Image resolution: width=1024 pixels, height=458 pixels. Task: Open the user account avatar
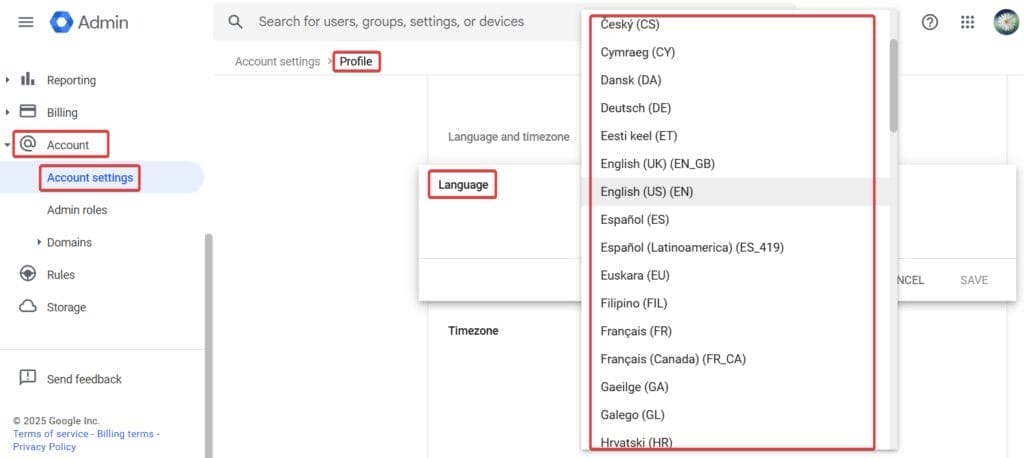[x=1006, y=22]
